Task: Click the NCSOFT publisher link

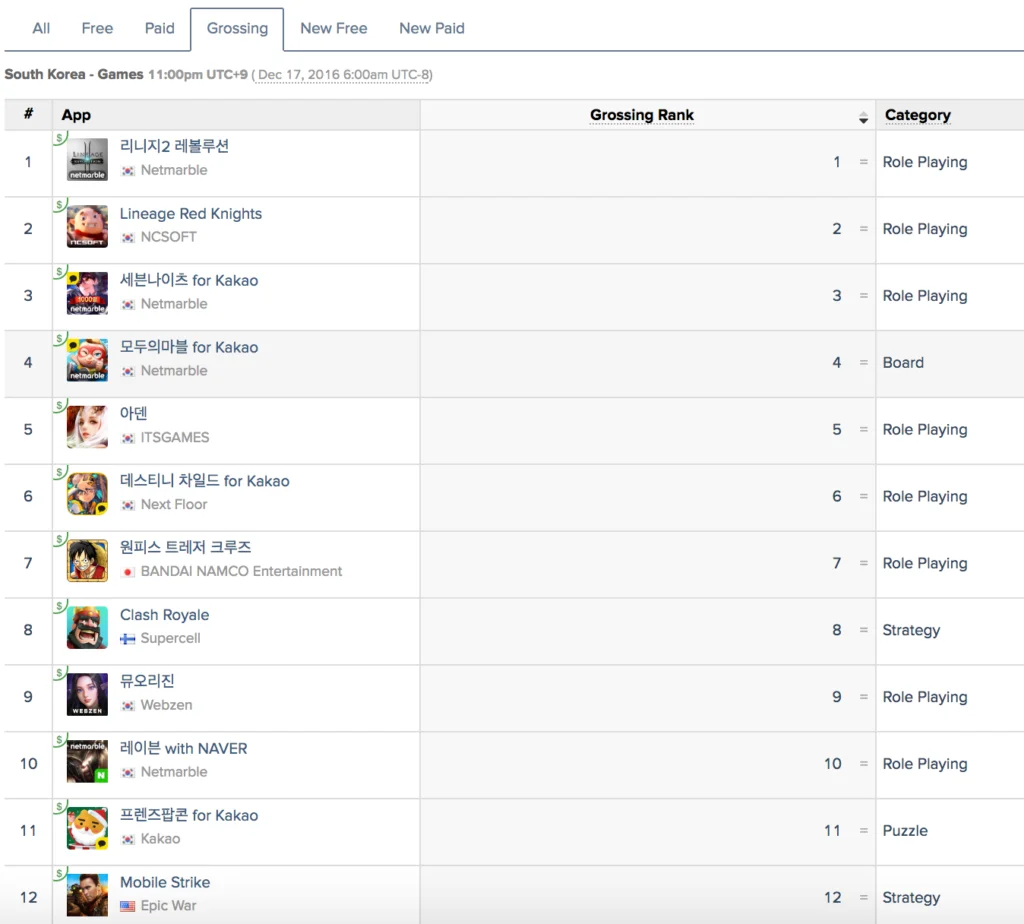Action: click(x=168, y=237)
